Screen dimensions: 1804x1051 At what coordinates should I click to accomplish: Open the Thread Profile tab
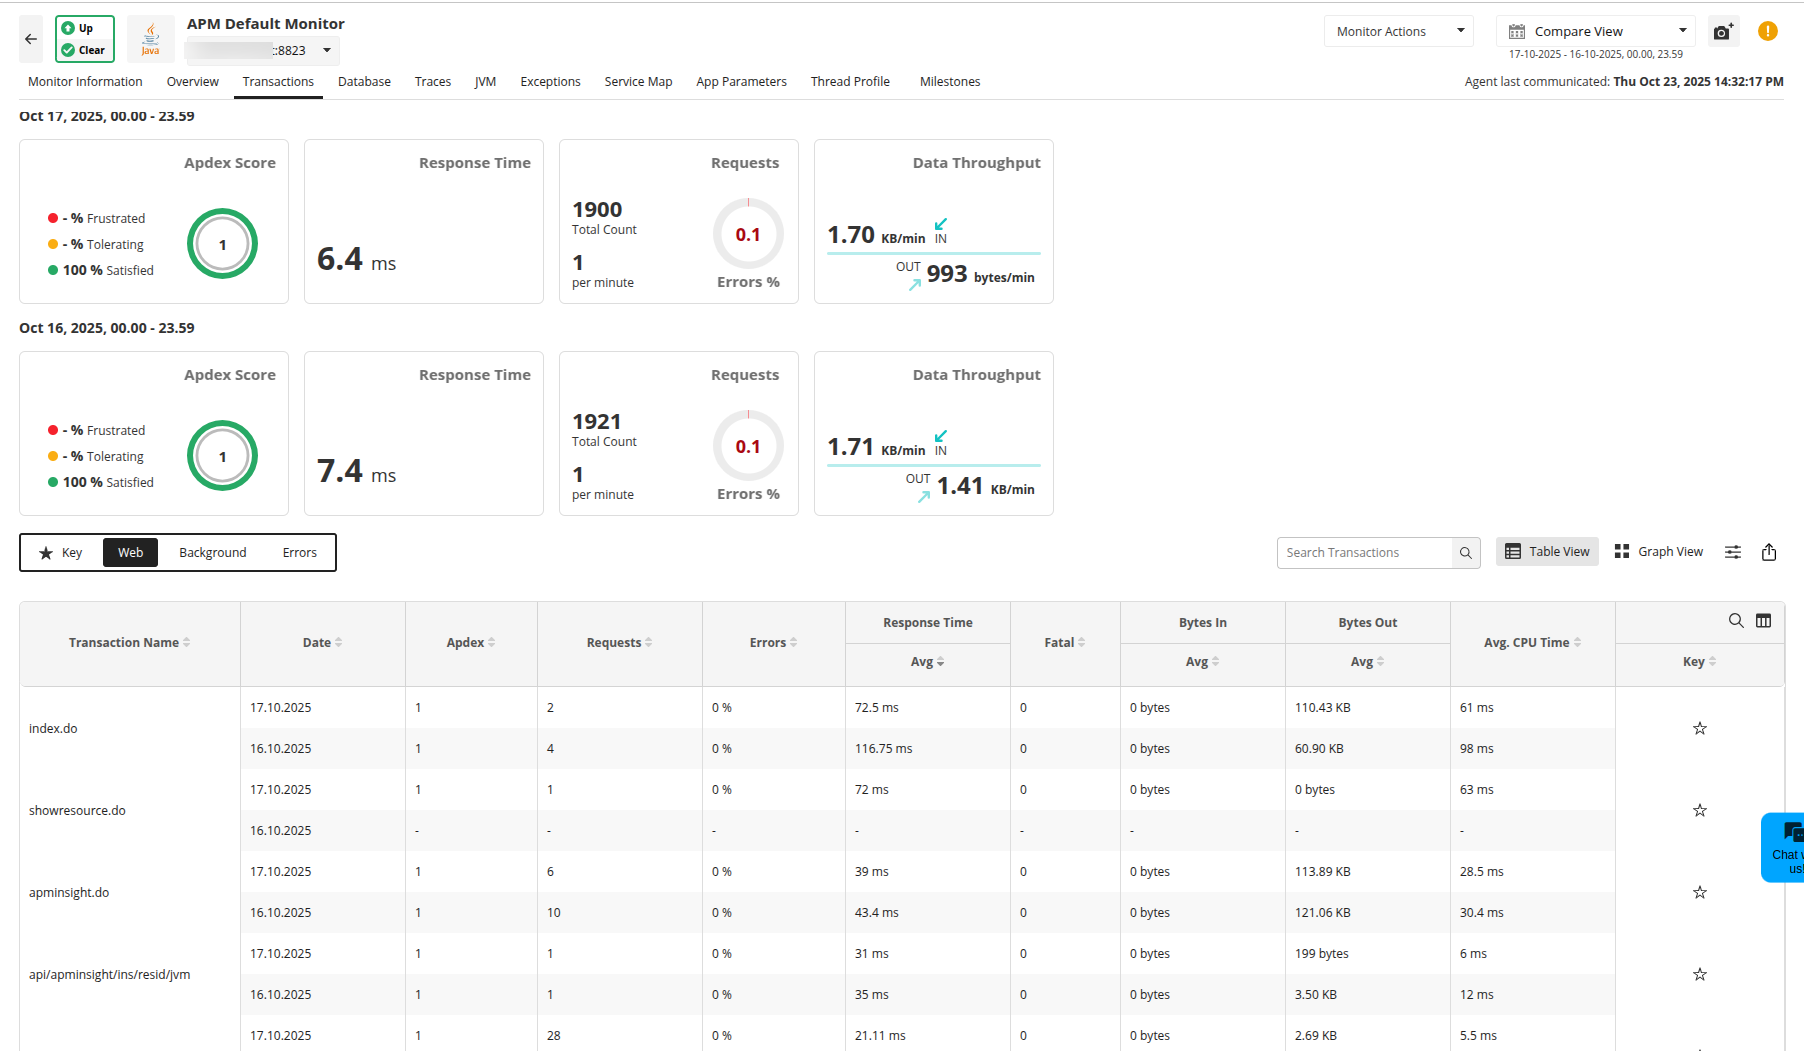coord(850,82)
